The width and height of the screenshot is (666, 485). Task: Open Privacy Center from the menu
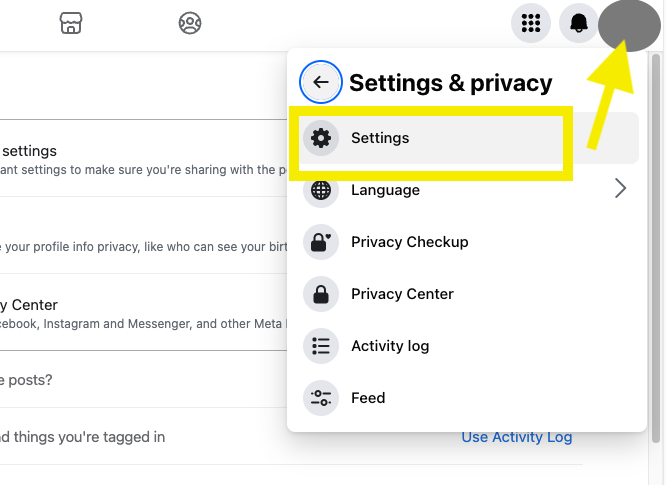[x=402, y=294]
